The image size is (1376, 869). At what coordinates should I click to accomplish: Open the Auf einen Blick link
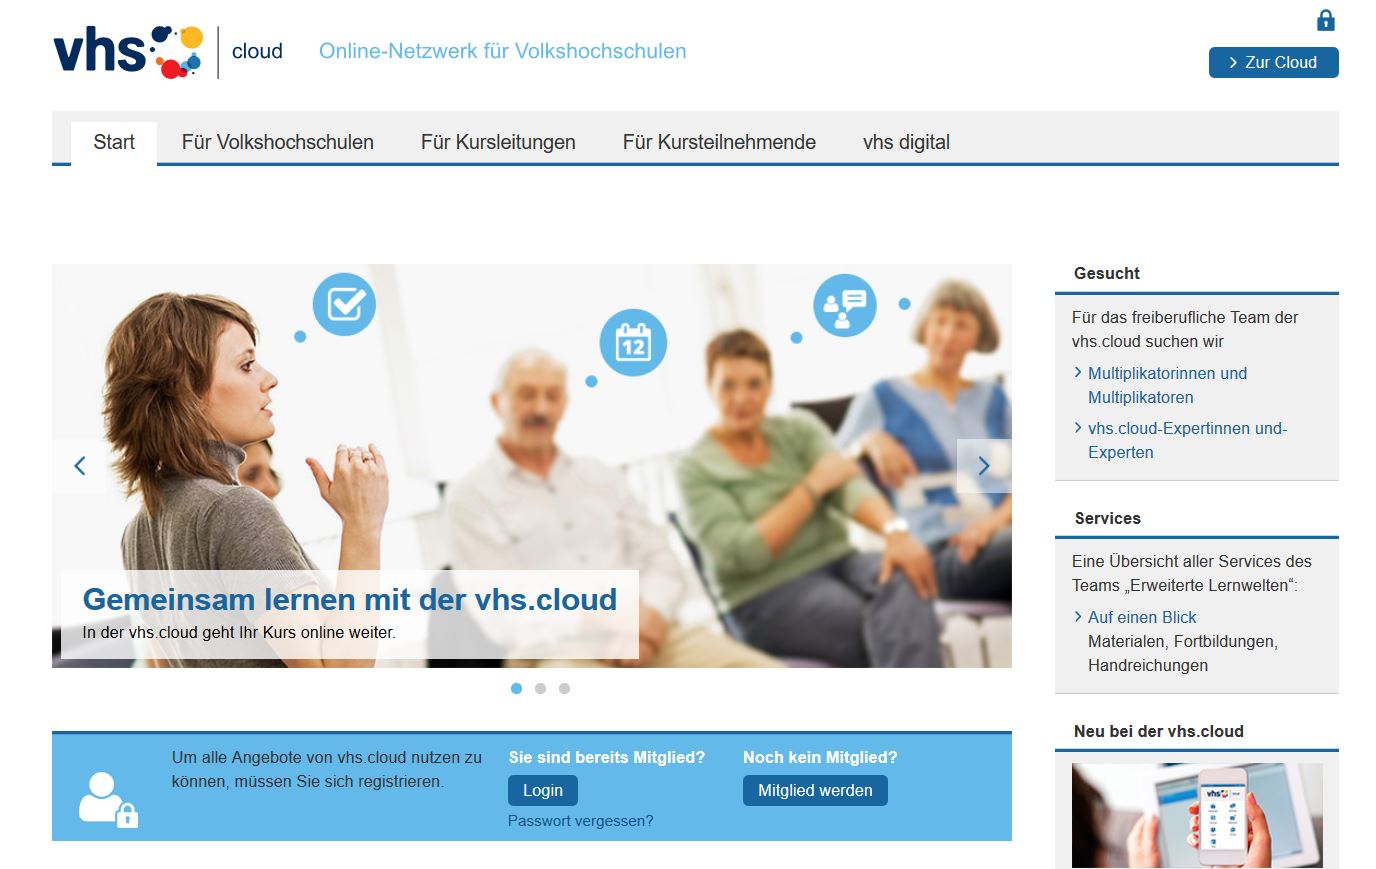click(x=1142, y=617)
